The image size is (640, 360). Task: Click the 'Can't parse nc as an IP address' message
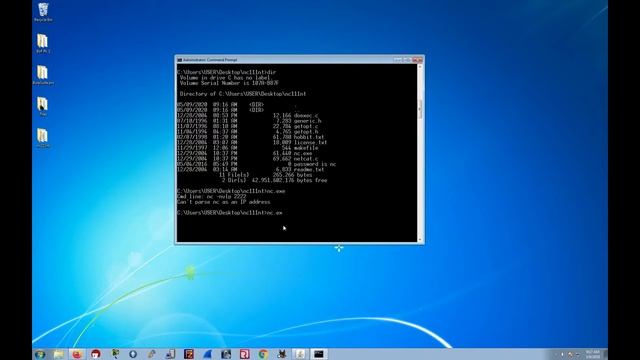pyautogui.click(x=223, y=202)
